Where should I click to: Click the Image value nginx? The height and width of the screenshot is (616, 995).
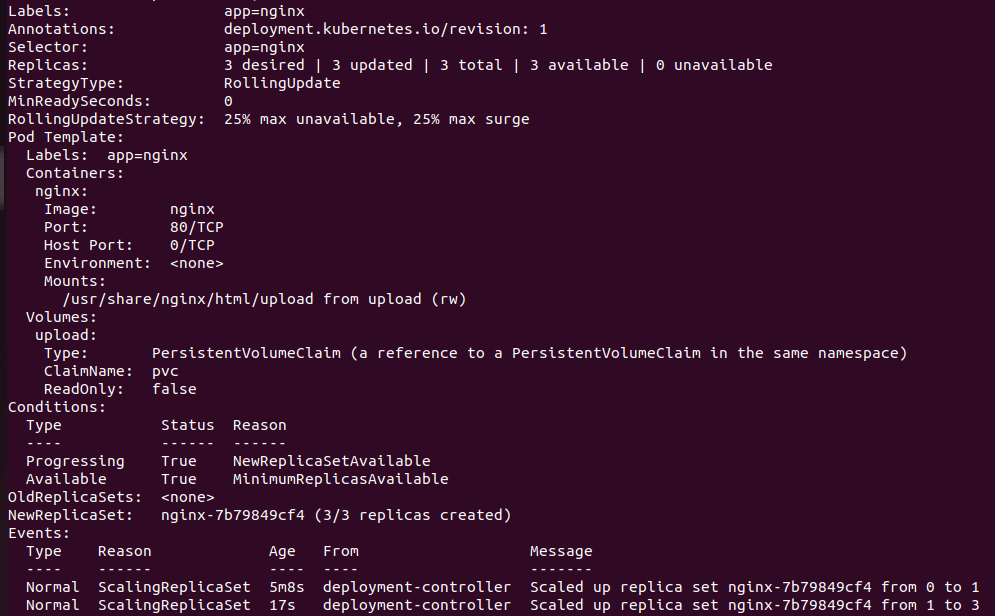pyautogui.click(x=192, y=209)
